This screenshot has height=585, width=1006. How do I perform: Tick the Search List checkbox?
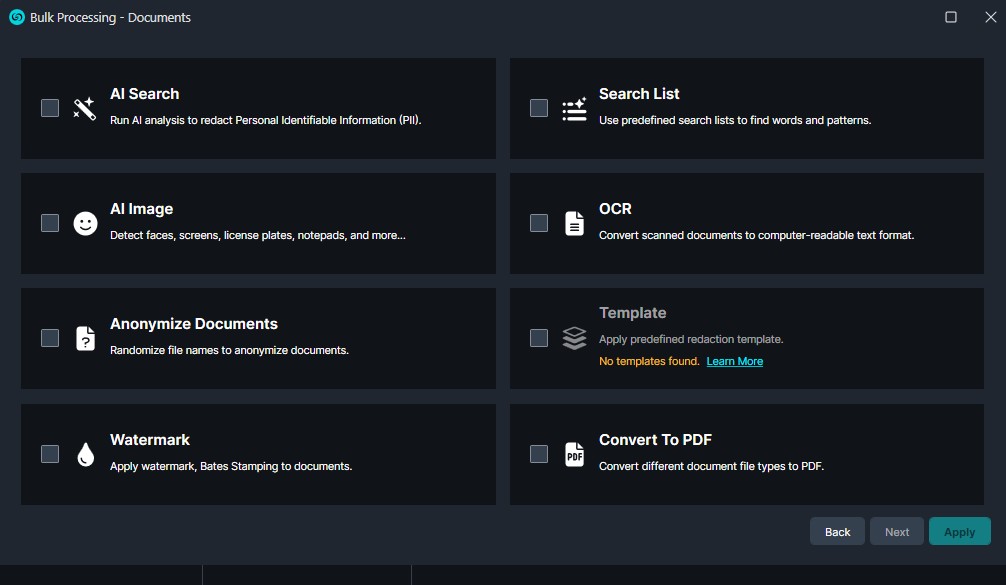539,108
